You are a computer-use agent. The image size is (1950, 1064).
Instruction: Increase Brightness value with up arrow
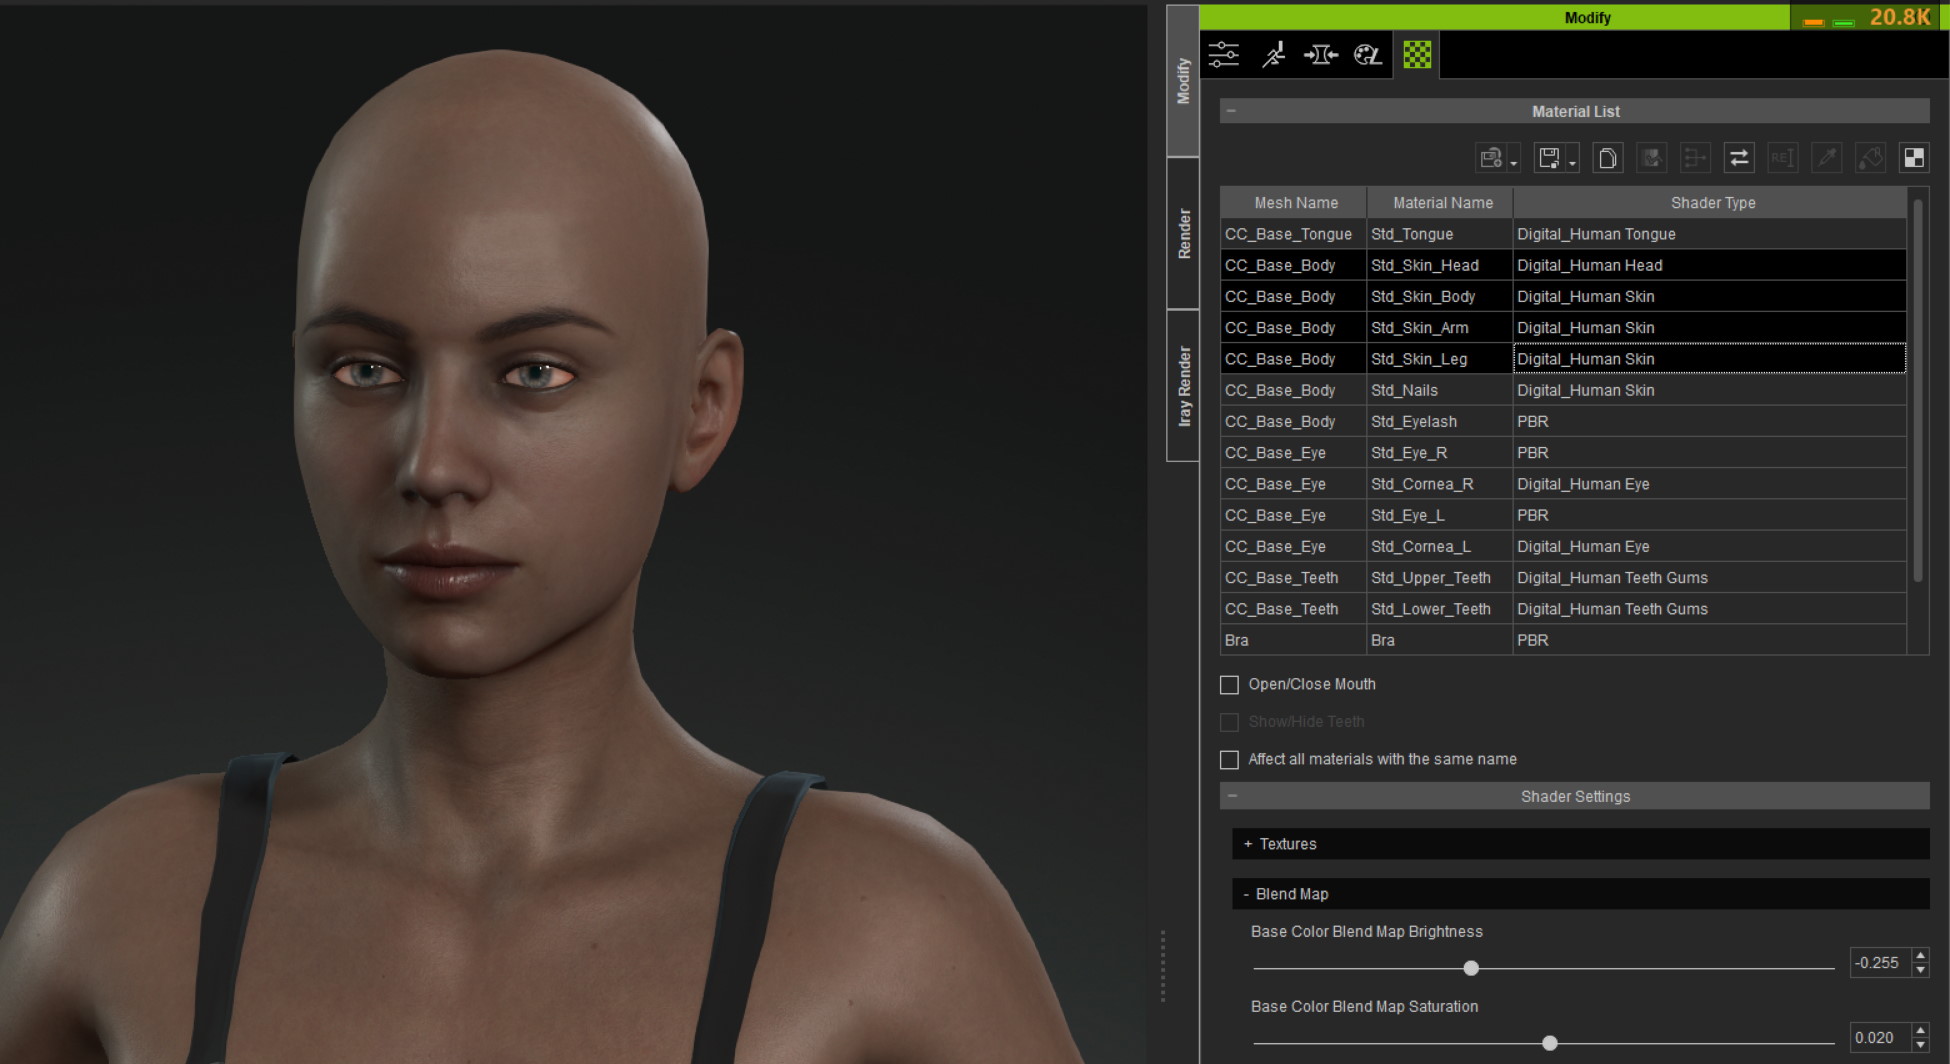pyautogui.click(x=1920, y=955)
